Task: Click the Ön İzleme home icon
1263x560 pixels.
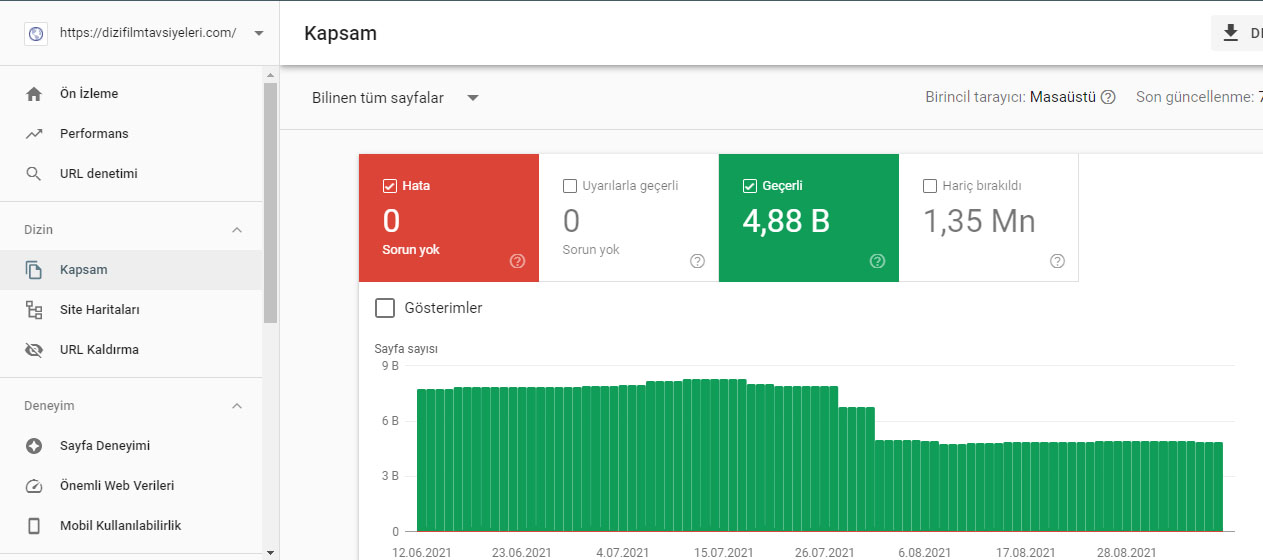Action: 34,94
